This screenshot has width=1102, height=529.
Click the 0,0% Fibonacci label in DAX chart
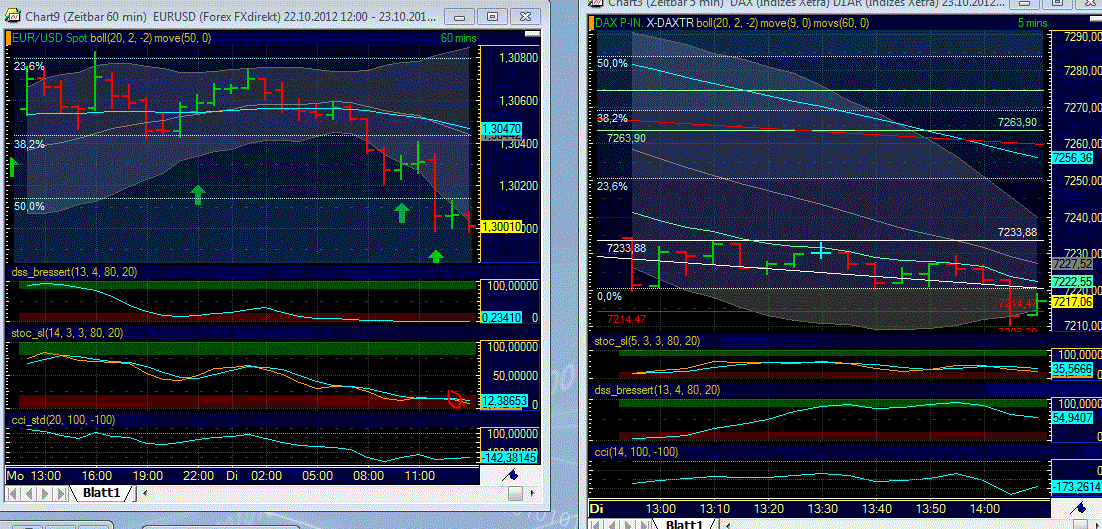point(610,296)
